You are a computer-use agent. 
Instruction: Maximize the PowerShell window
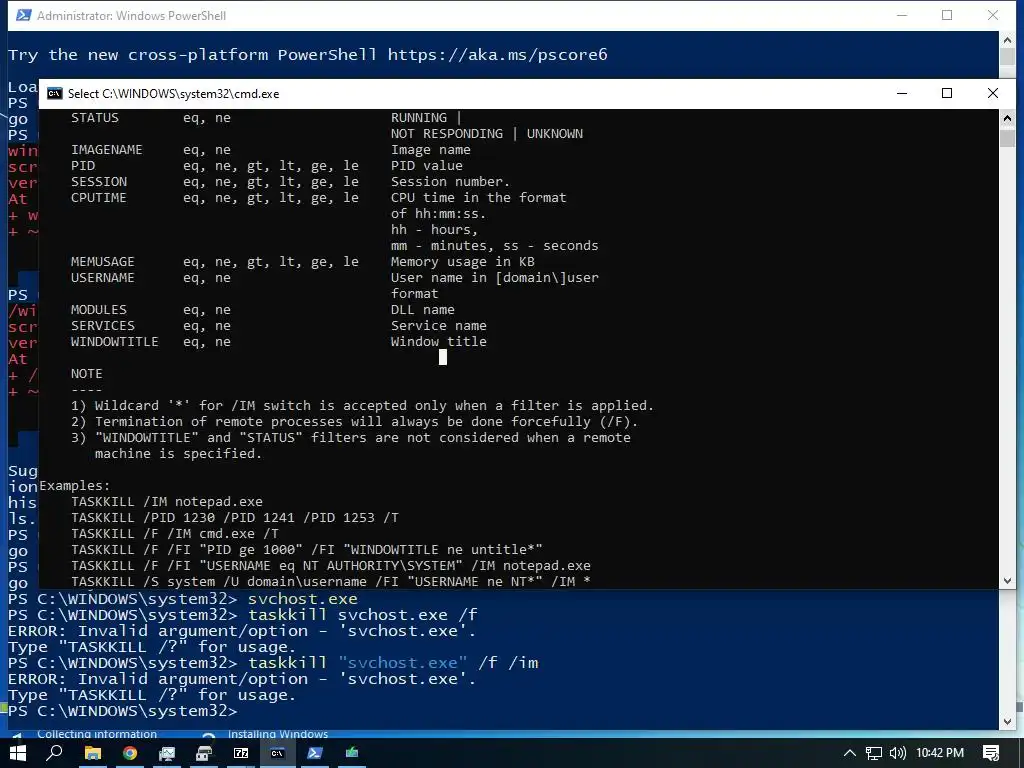click(x=947, y=15)
